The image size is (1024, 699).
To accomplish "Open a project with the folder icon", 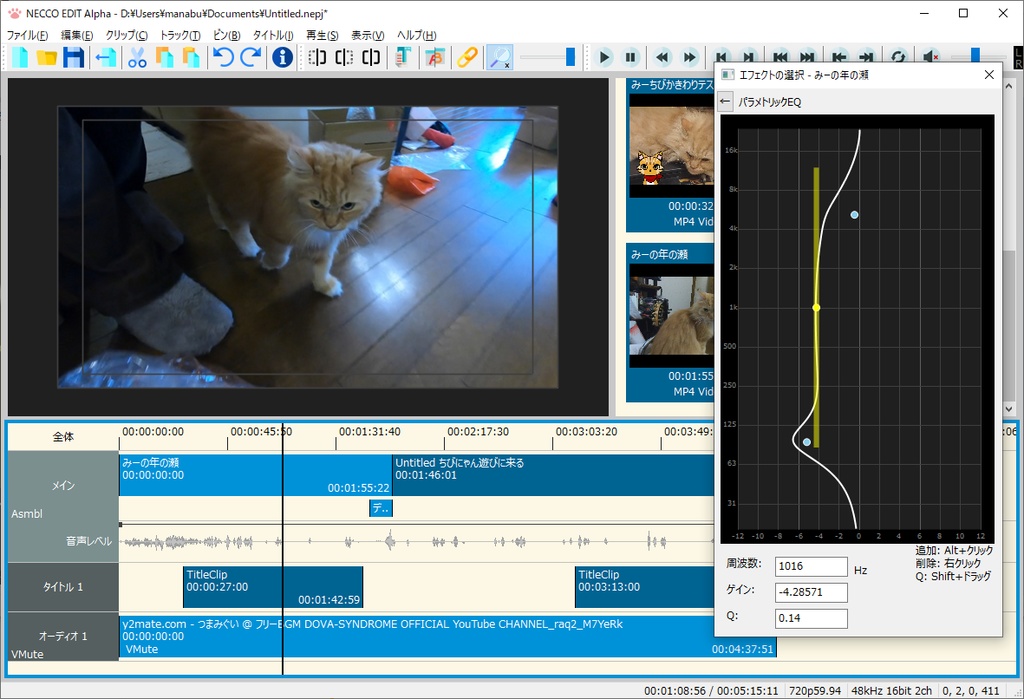I will [x=46, y=57].
